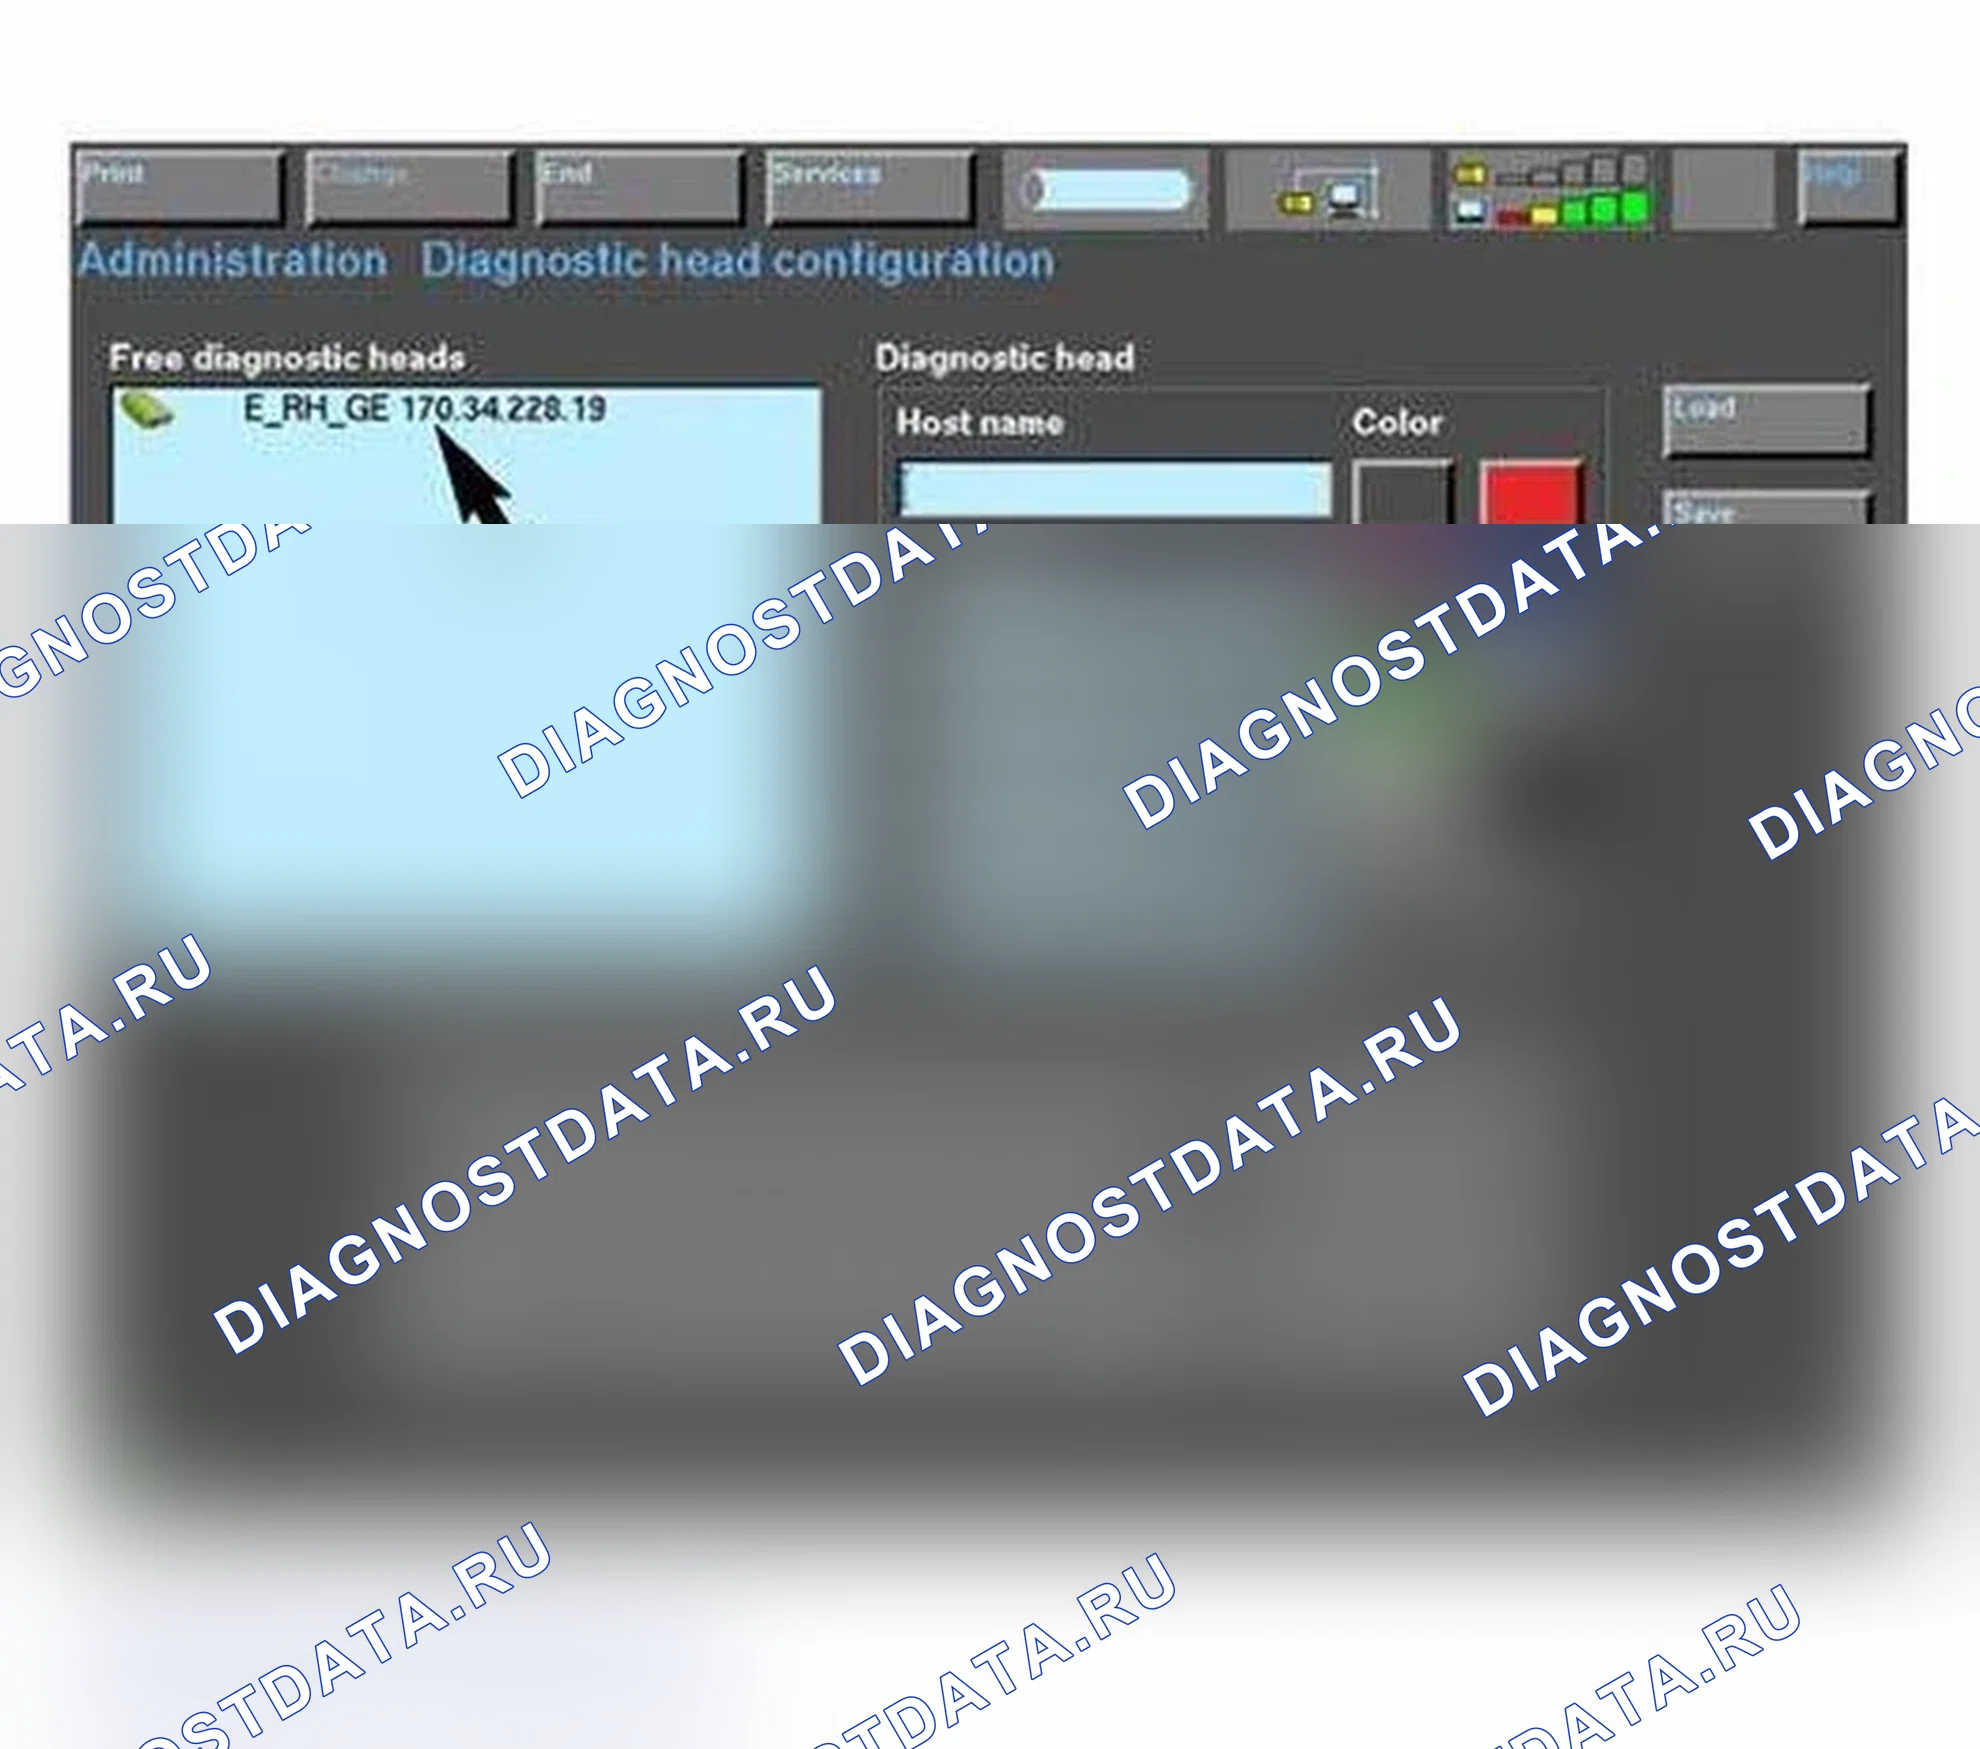1980x1749 pixels.
Task: Click the Print button
Action: pyautogui.click(x=181, y=187)
